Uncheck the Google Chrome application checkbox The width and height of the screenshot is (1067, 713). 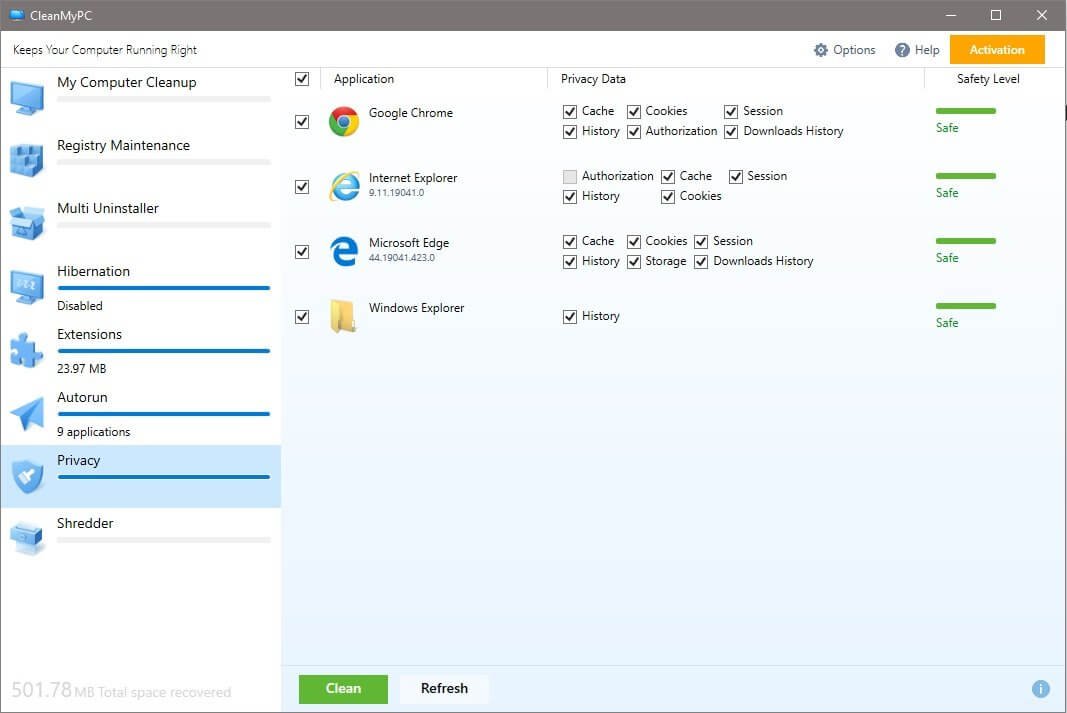click(302, 122)
